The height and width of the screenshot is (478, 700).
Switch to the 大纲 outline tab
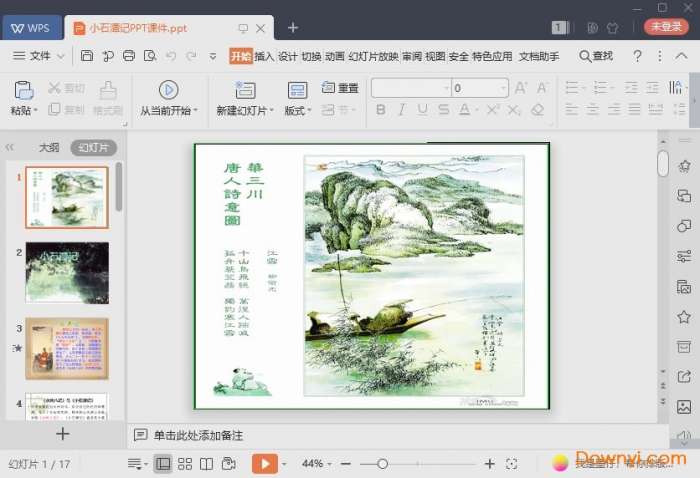(x=49, y=147)
